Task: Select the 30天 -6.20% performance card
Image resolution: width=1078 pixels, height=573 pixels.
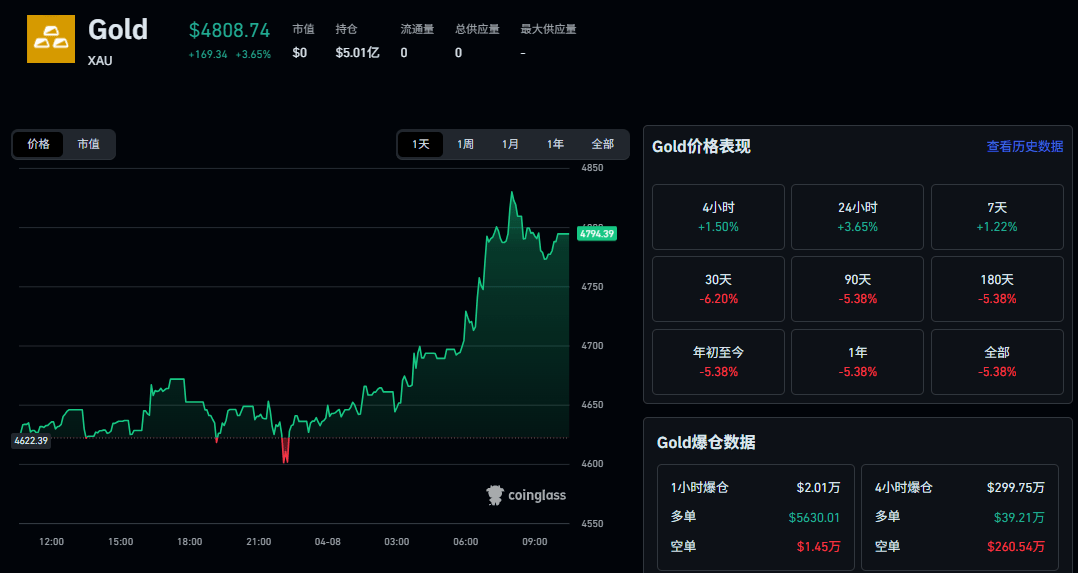Action: [x=720, y=289]
